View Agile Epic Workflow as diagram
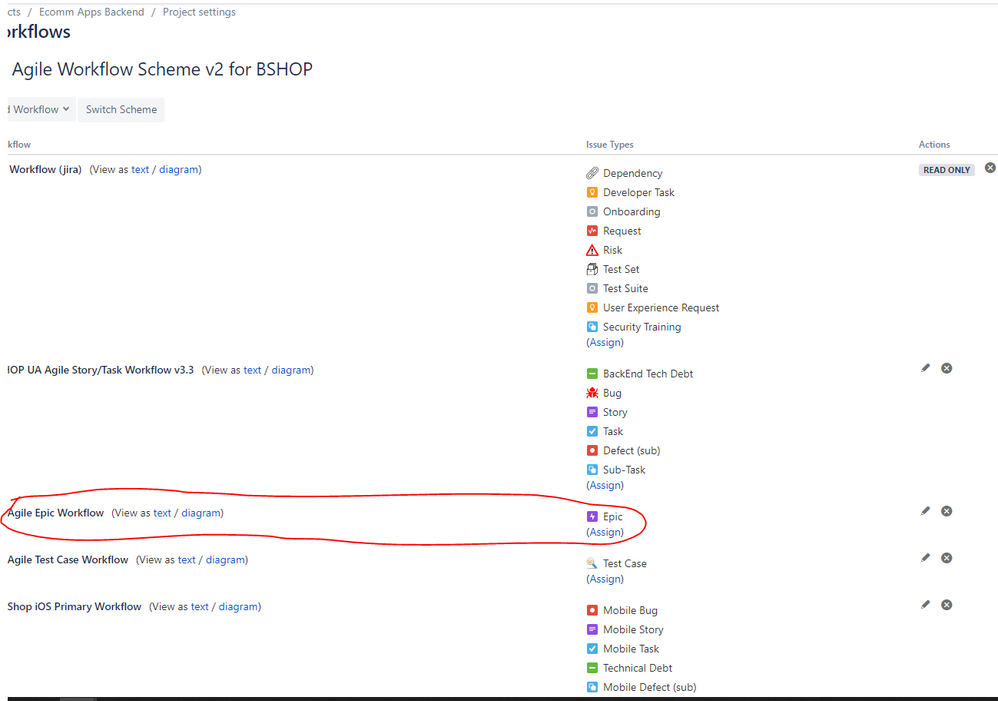The height and width of the screenshot is (701, 998). click(x=201, y=513)
